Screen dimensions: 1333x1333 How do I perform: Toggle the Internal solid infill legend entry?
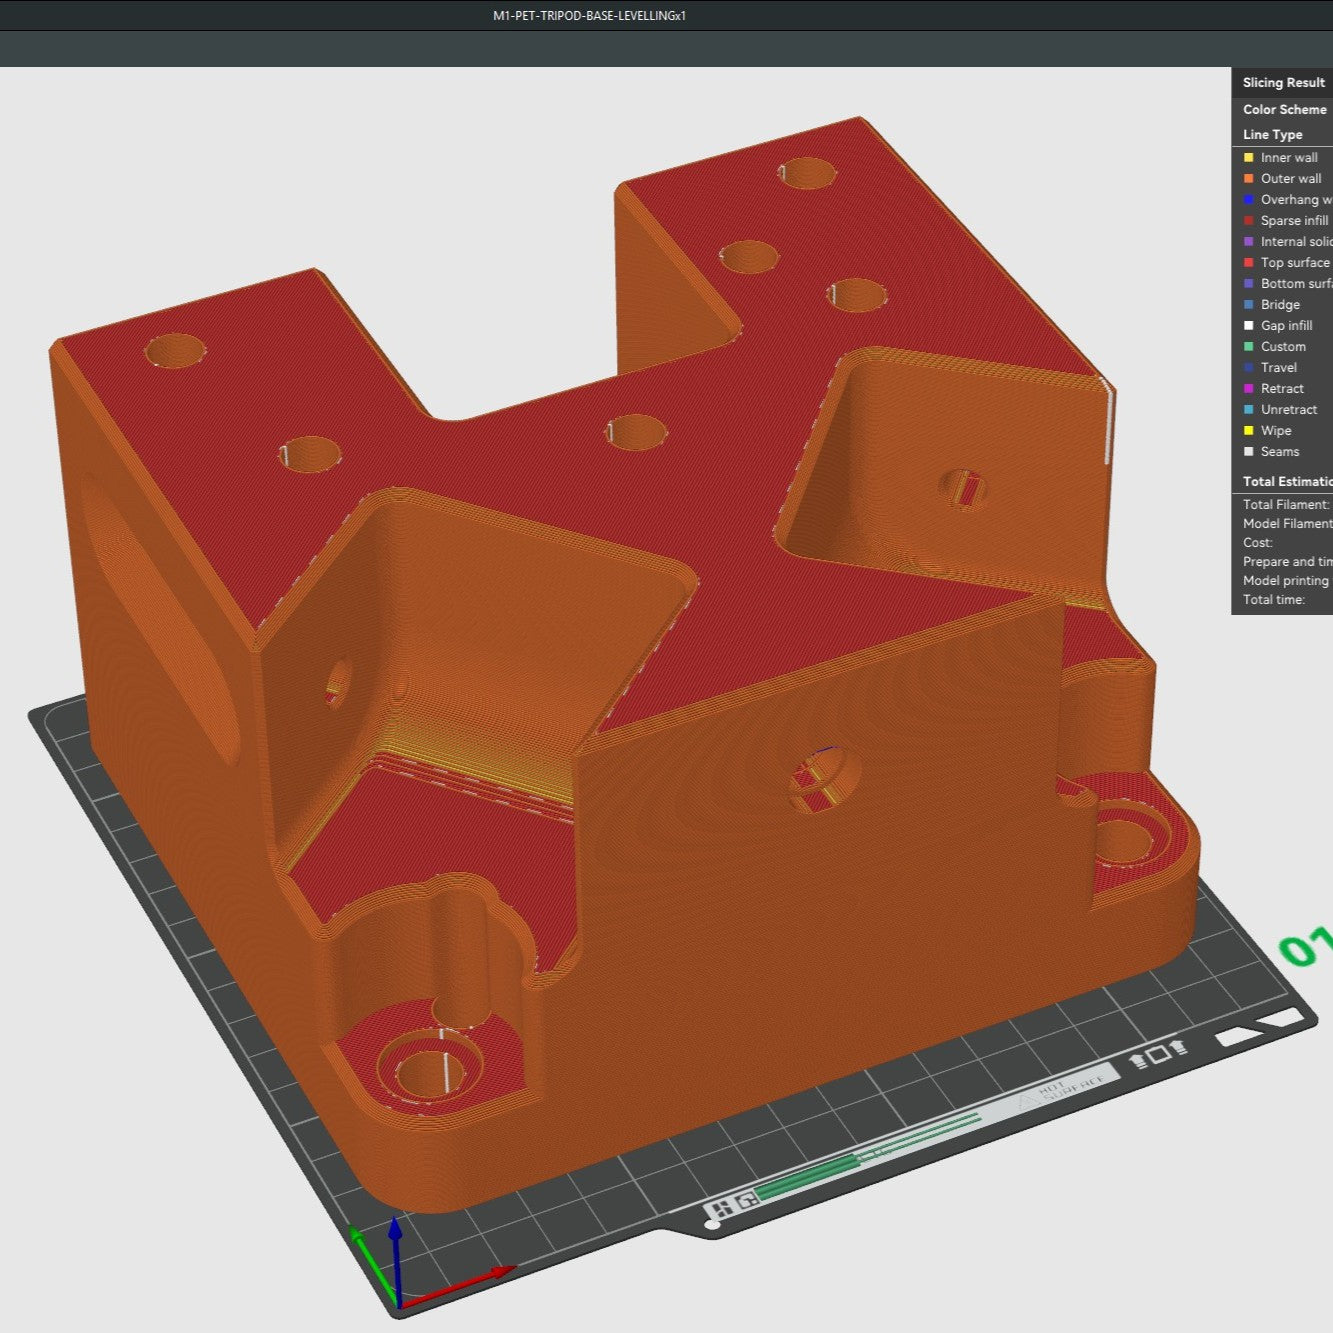tap(1287, 241)
